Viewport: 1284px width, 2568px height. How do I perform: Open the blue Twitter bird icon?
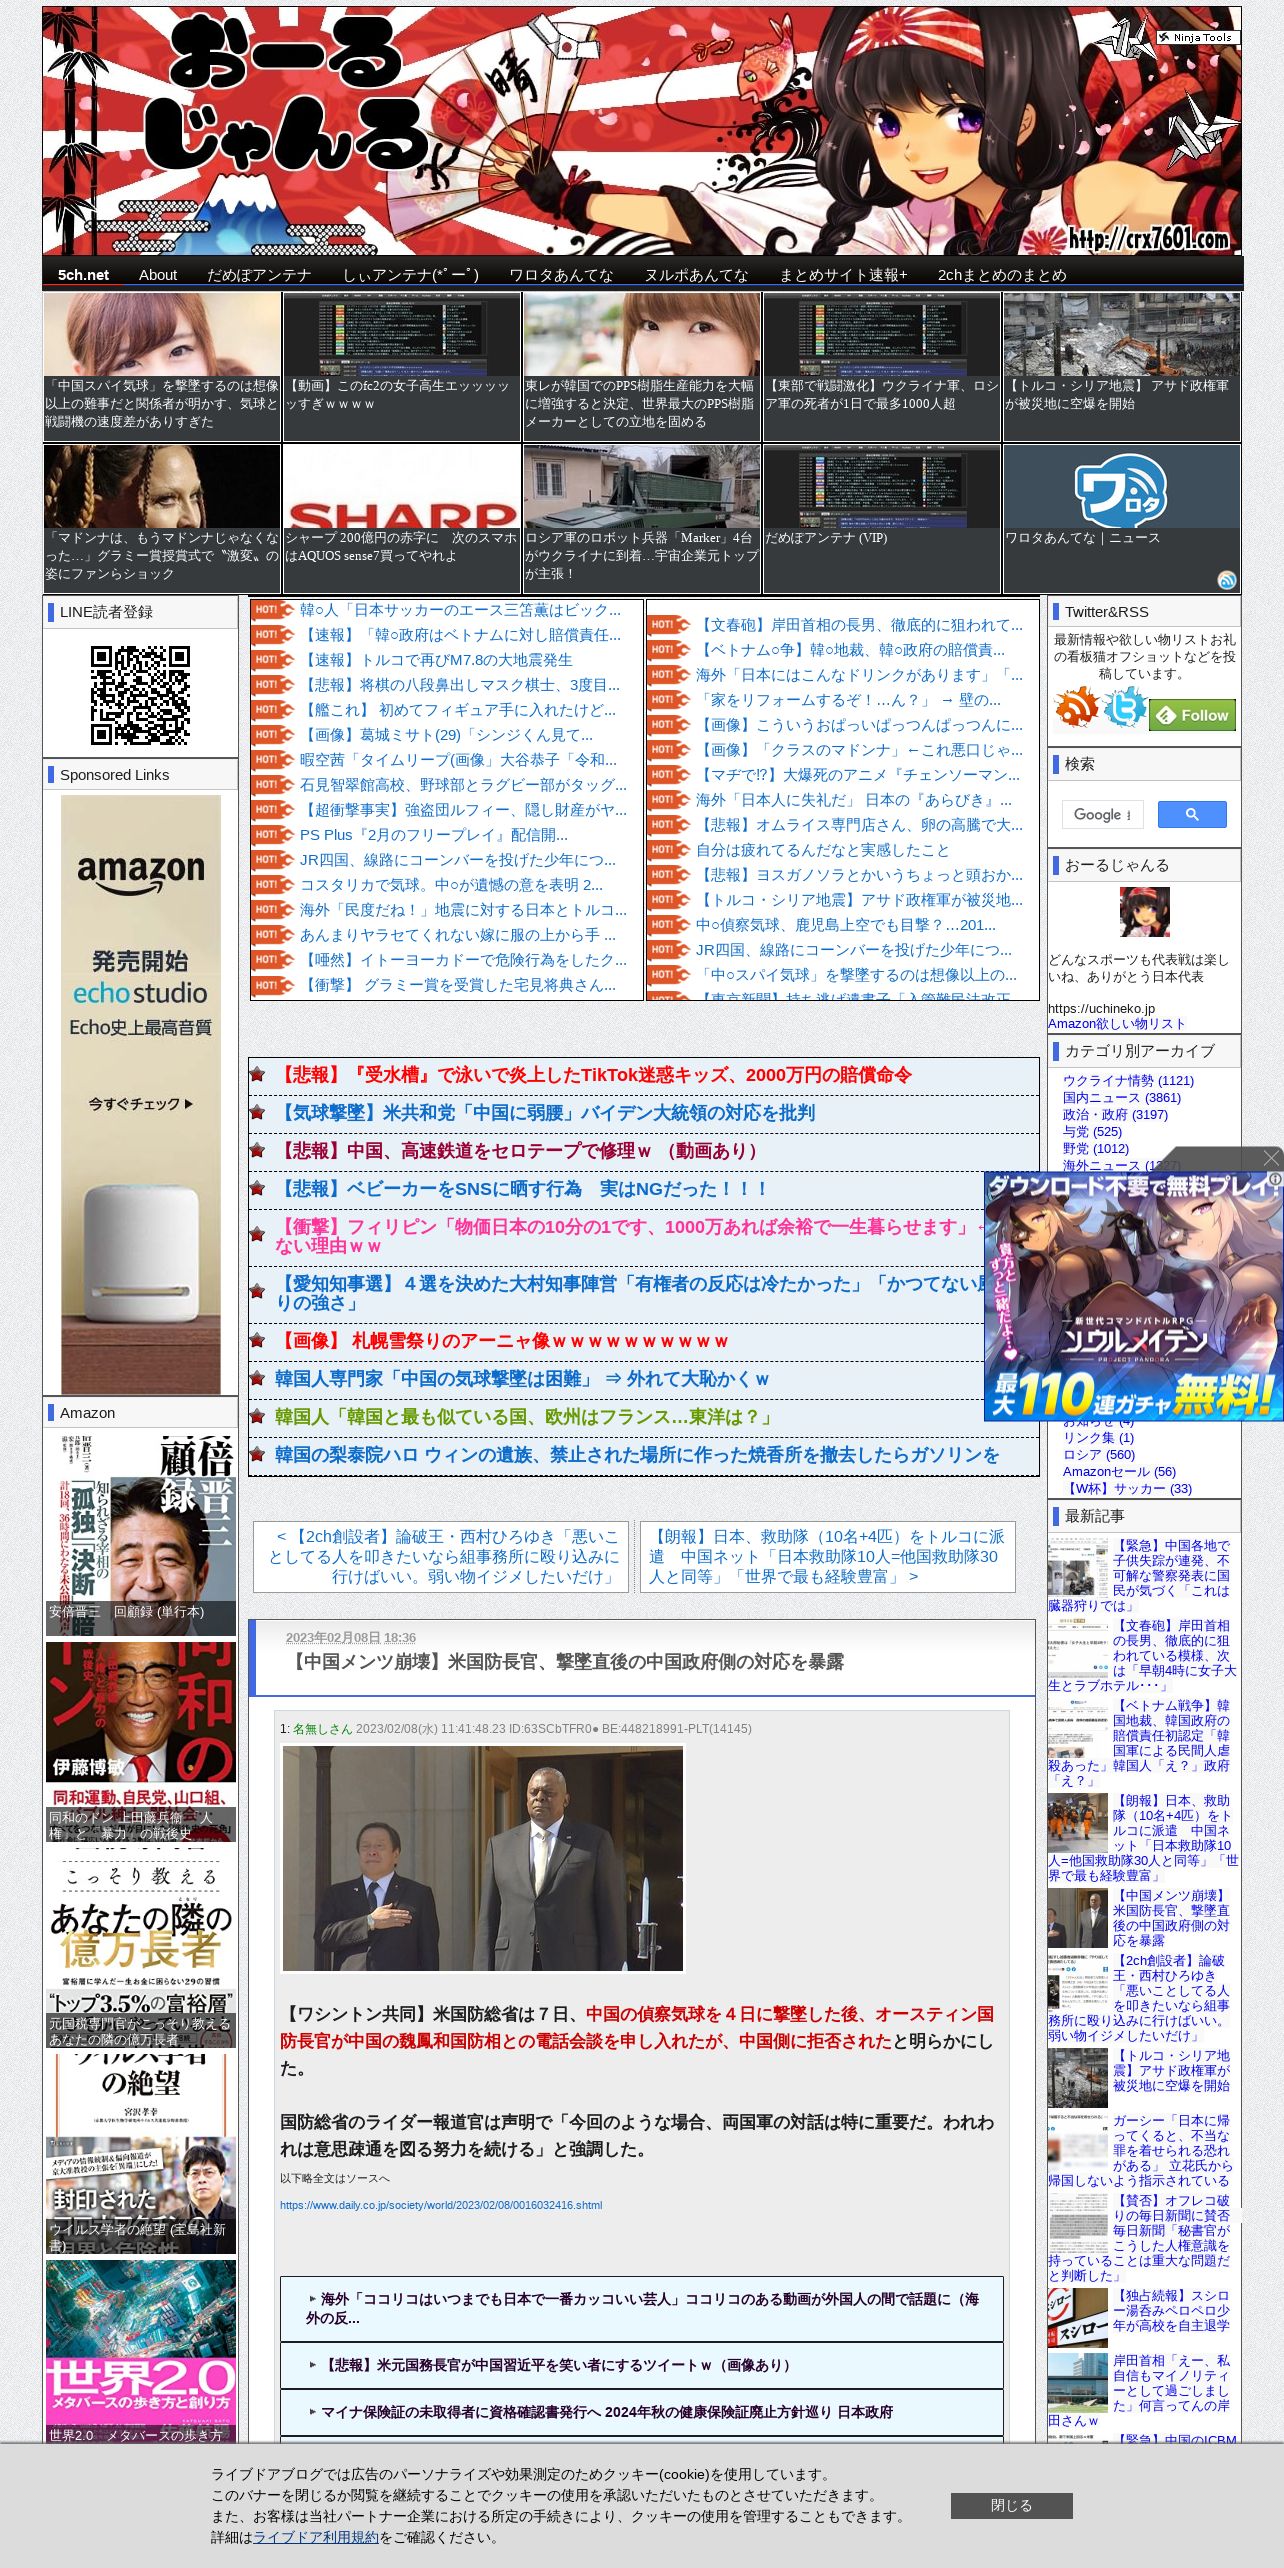pos(1124,707)
